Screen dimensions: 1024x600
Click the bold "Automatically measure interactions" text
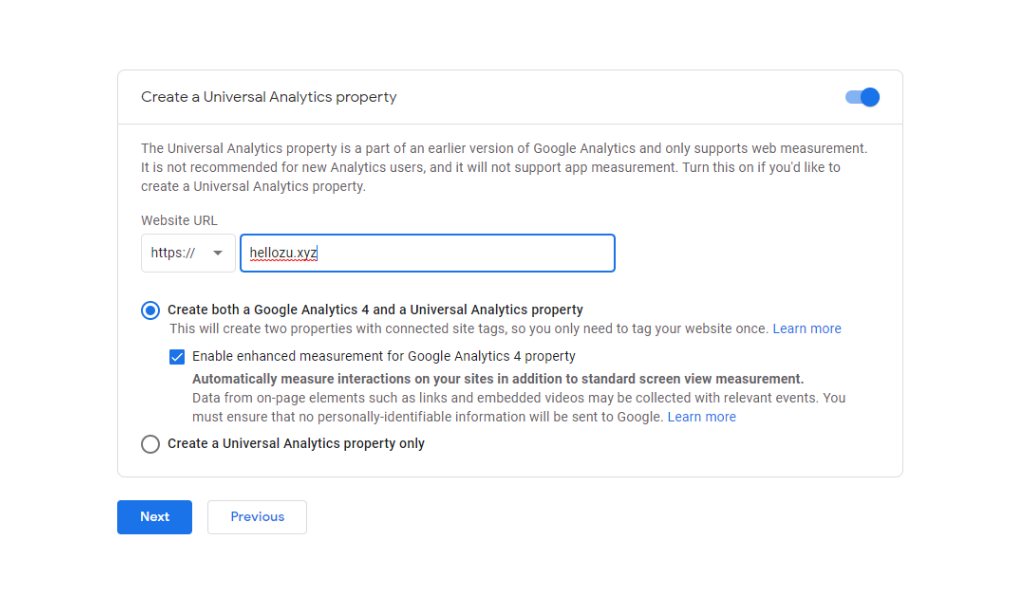coord(497,379)
